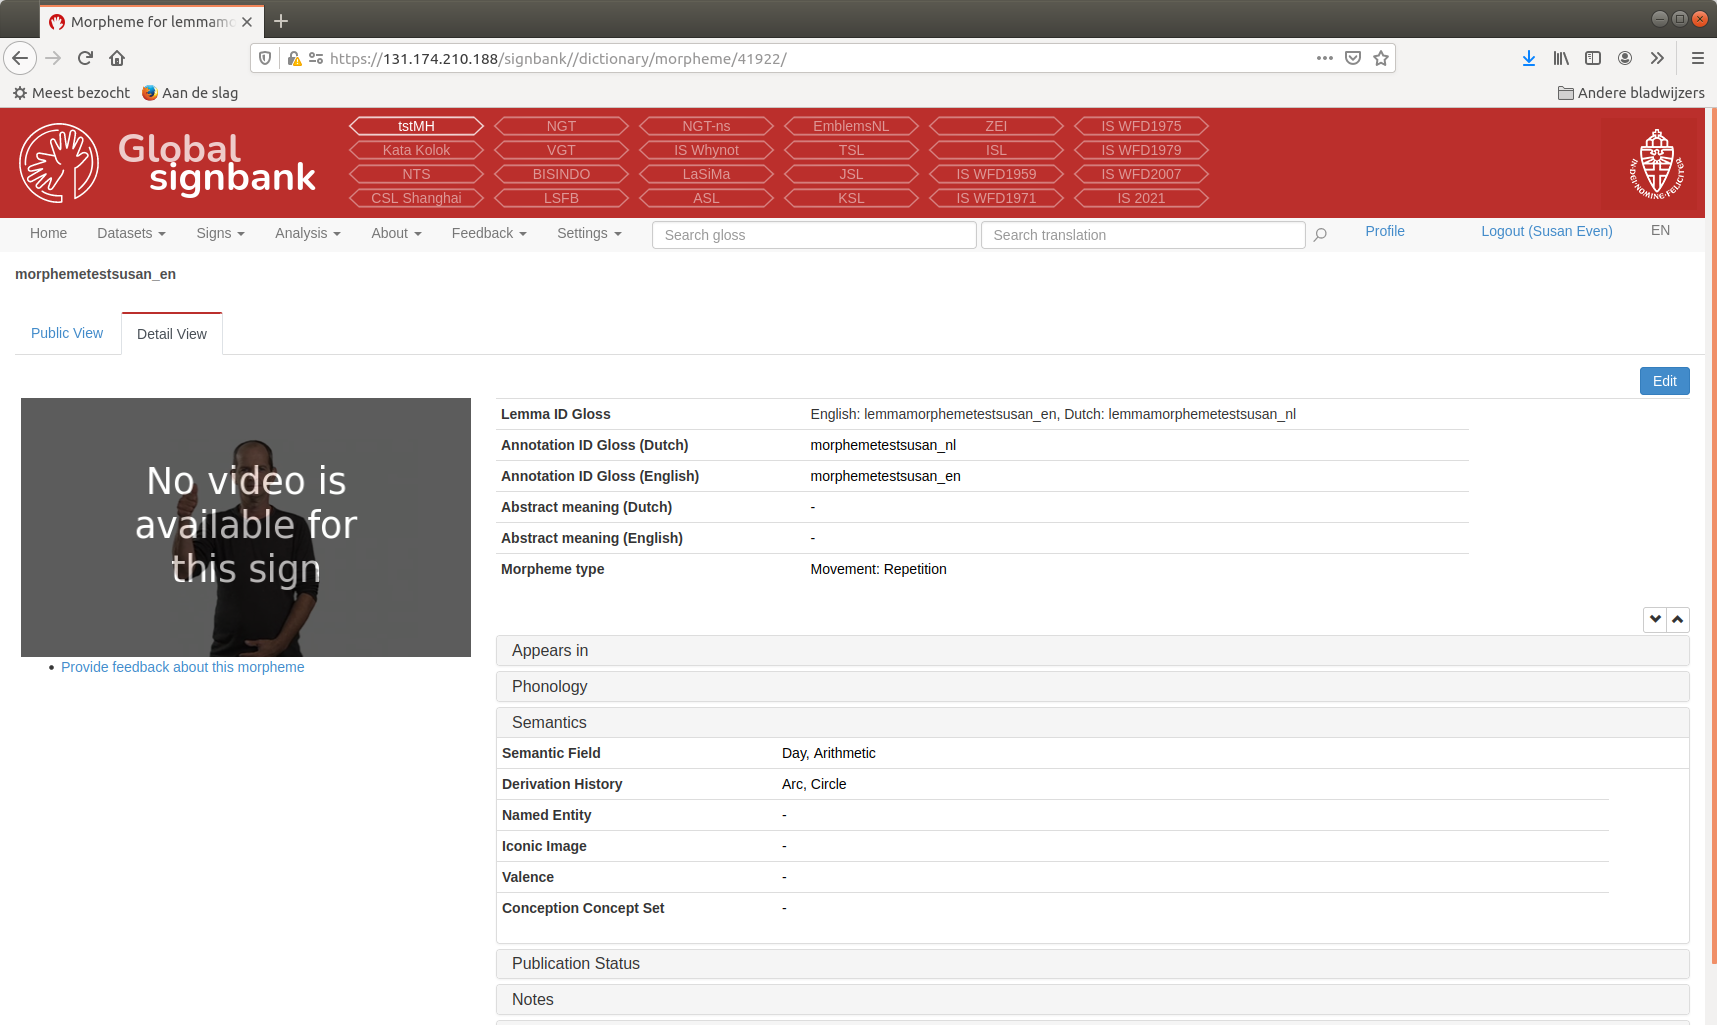Click the tracking protection shield icon
The height and width of the screenshot is (1025, 1717).
[x=263, y=58]
